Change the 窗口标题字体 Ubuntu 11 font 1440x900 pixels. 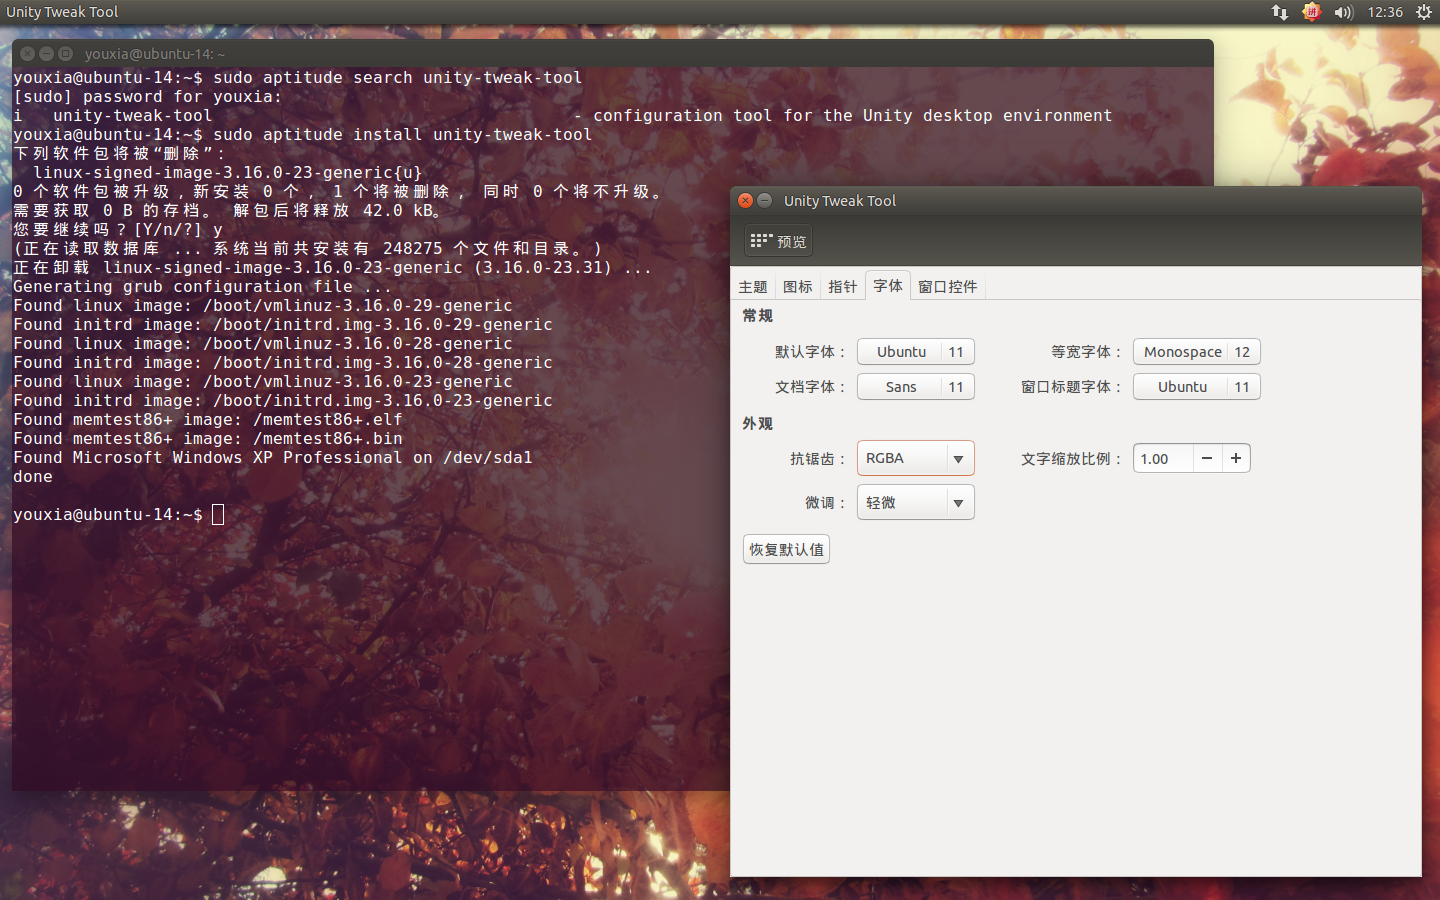coord(1196,387)
